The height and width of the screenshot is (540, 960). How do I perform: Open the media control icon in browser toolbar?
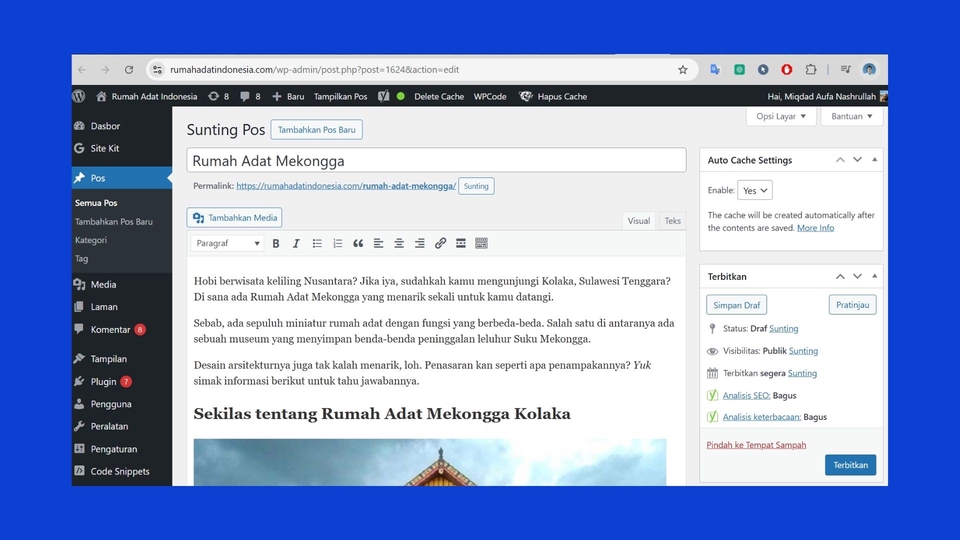[846, 70]
